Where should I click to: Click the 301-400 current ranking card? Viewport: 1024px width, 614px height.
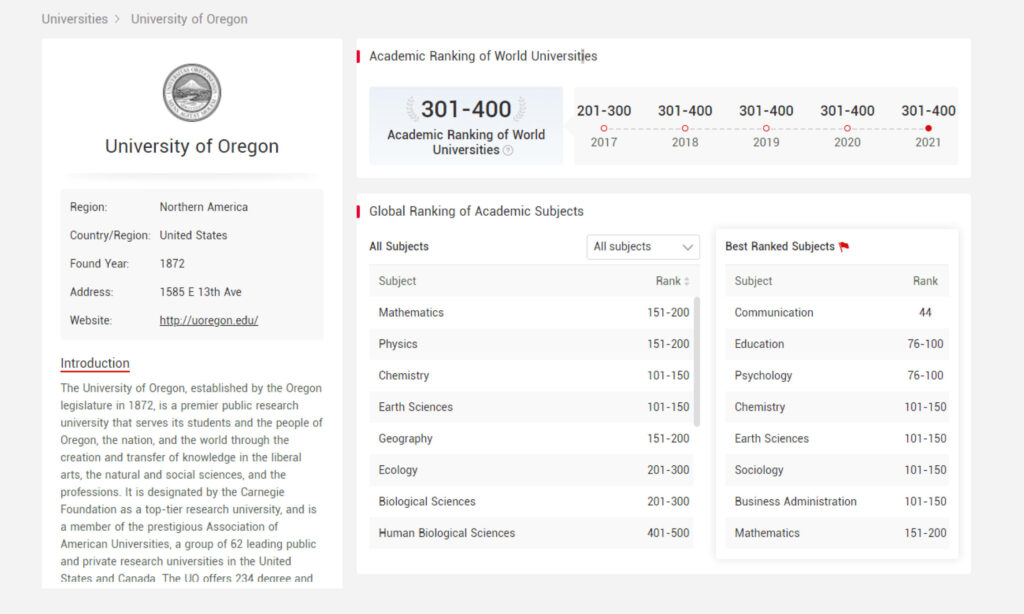(466, 125)
